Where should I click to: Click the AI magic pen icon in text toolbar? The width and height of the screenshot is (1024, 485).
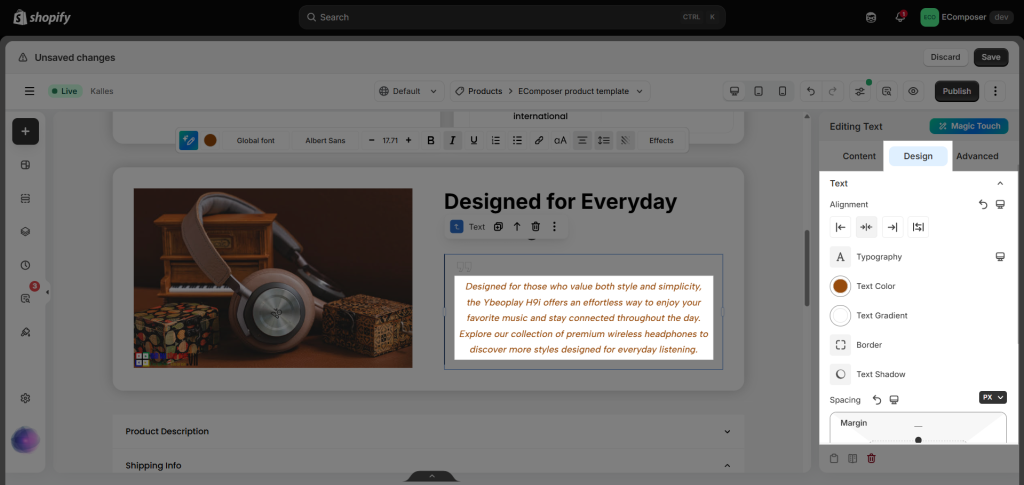point(189,140)
